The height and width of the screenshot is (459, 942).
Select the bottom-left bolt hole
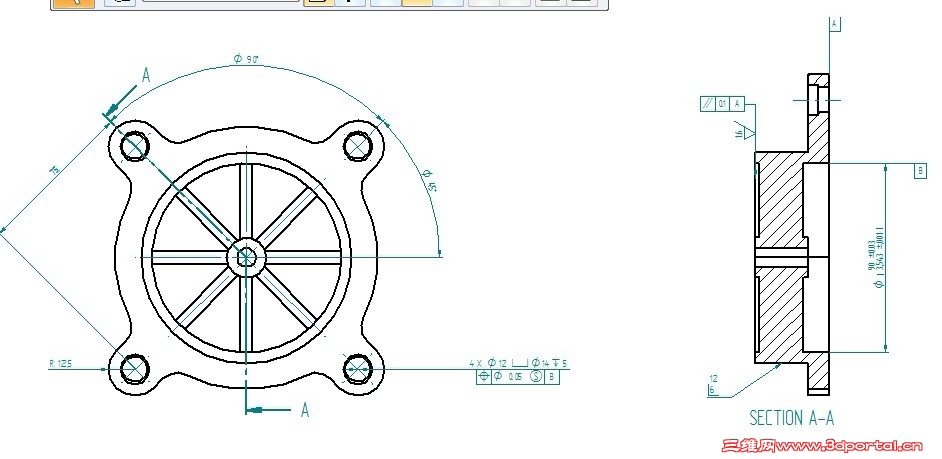coord(134,369)
